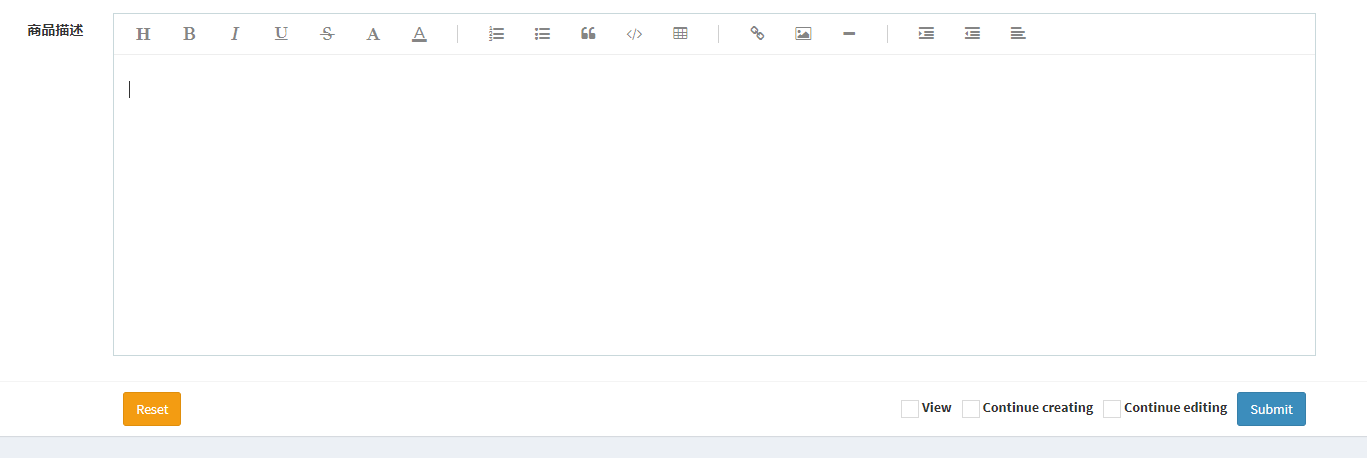This screenshot has width=1367, height=458.
Task: Click the blue Submit button
Action: pyautogui.click(x=1271, y=409)
